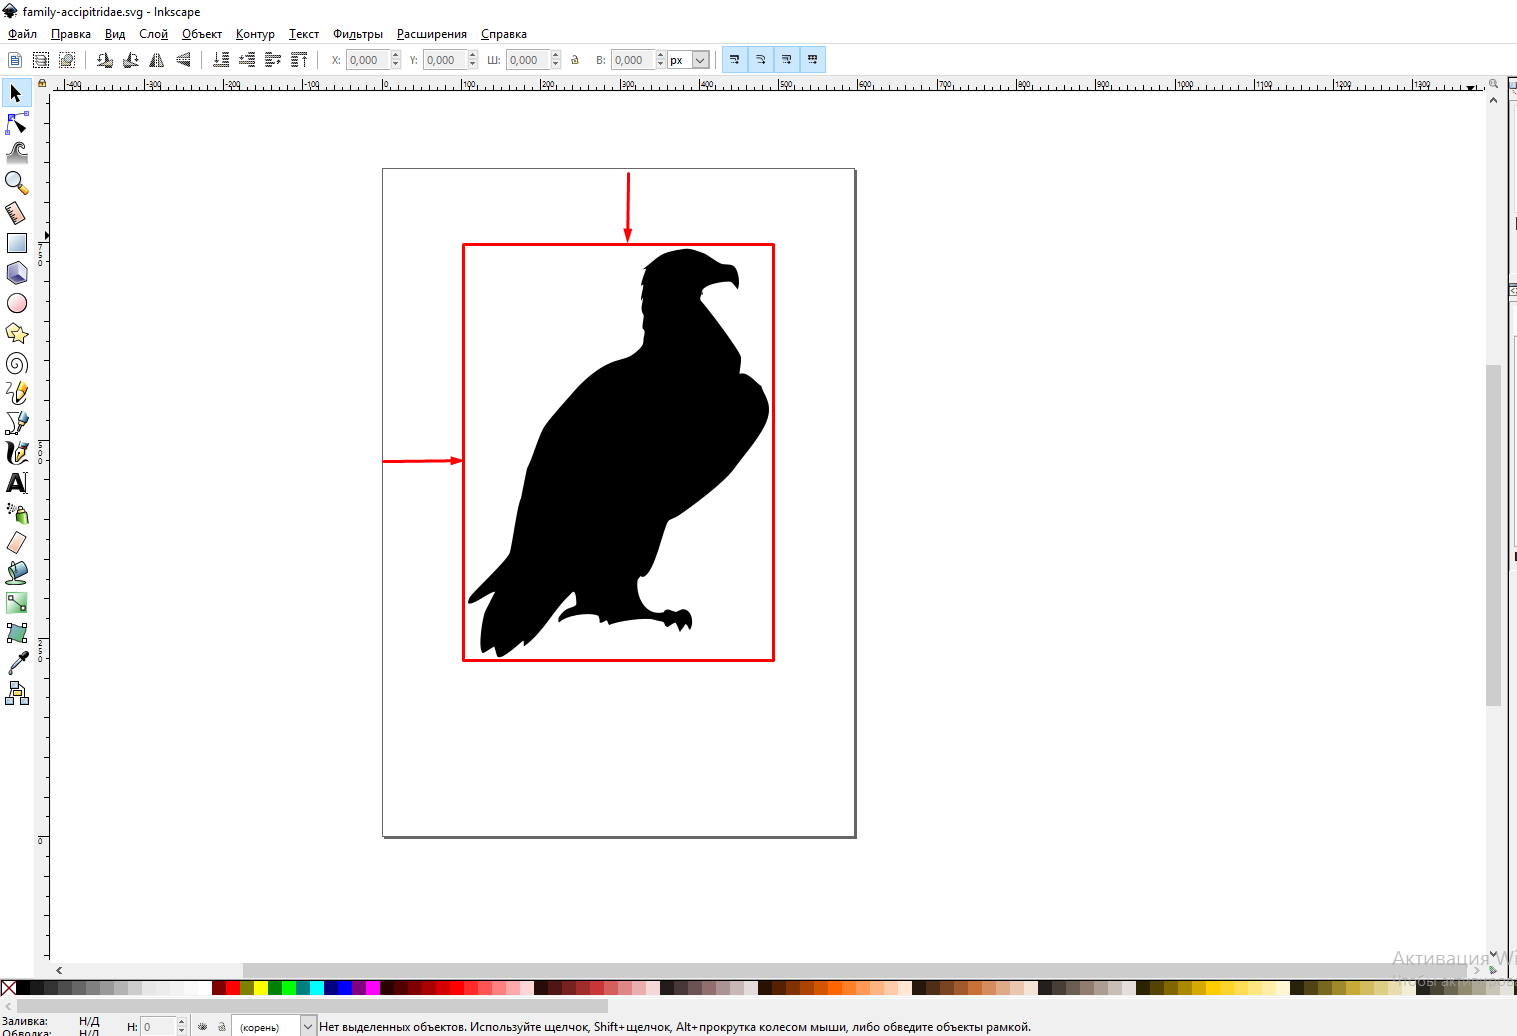1517x1036 pixels.
Task: Rotate selection 90 degrees counter-clockwise
Action: tap(104, 60)
